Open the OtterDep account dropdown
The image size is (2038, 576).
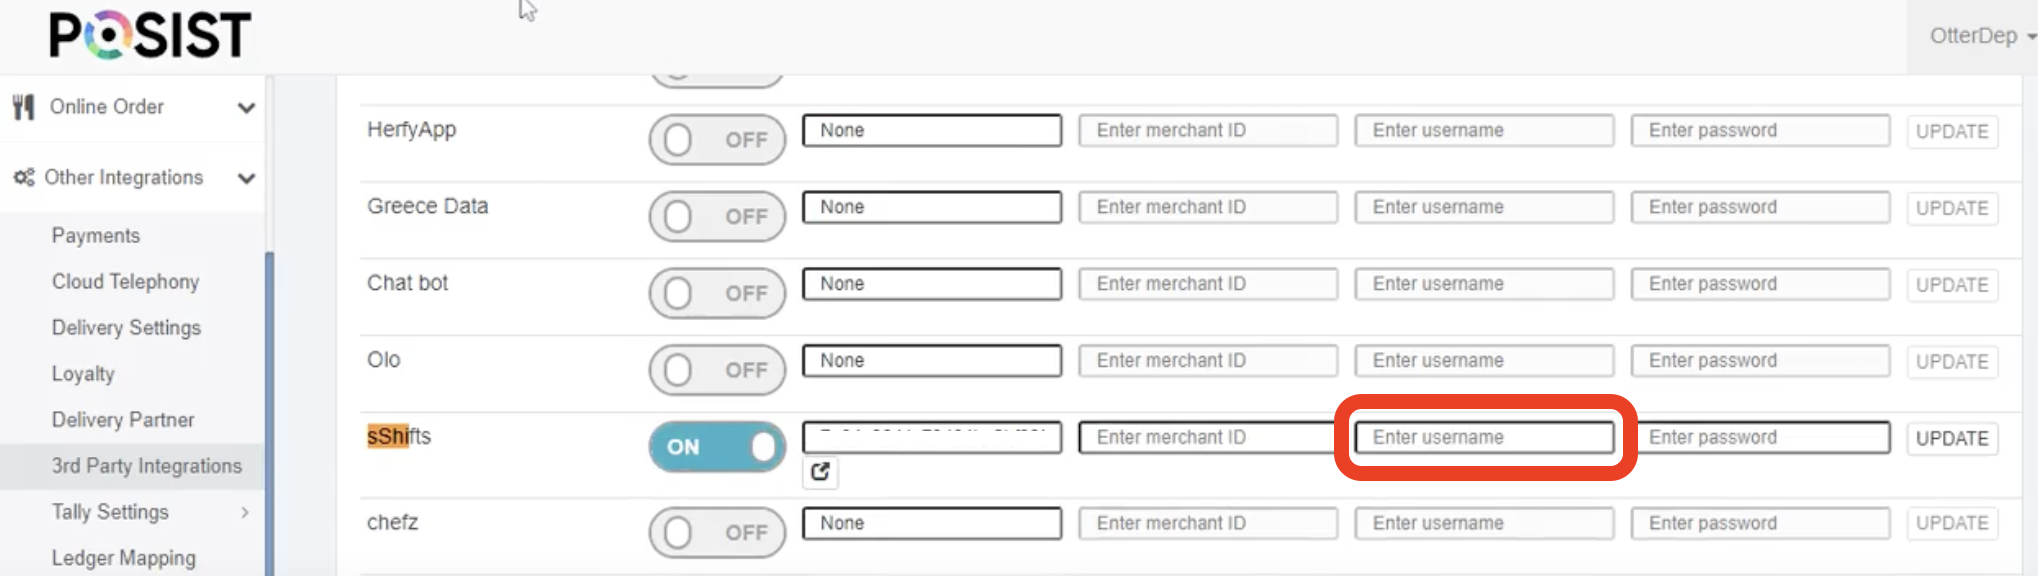tap(1981, 36)
